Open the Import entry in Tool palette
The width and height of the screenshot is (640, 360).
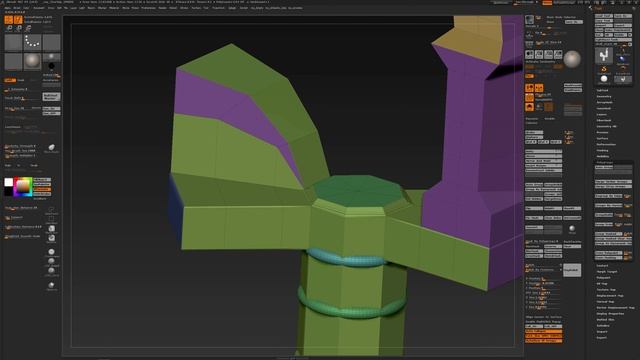point(602,332)
